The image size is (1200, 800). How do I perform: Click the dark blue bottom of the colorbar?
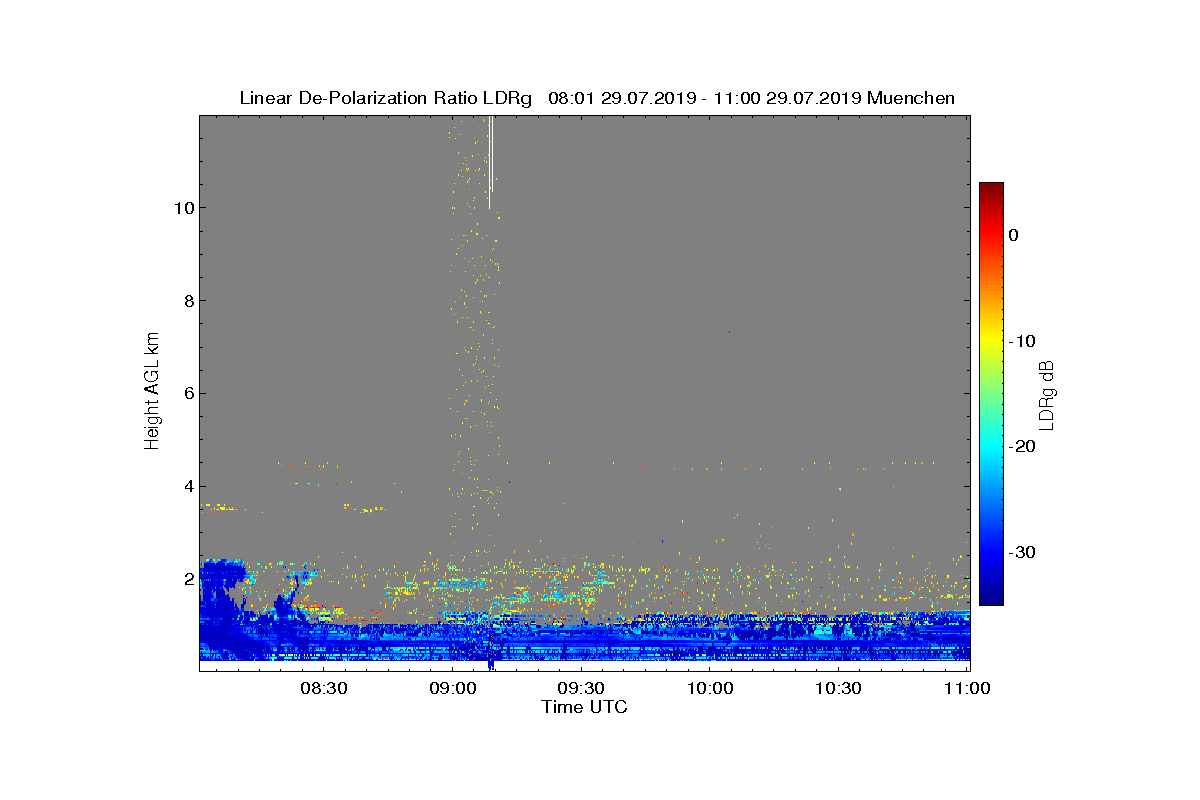coord(991,597)
